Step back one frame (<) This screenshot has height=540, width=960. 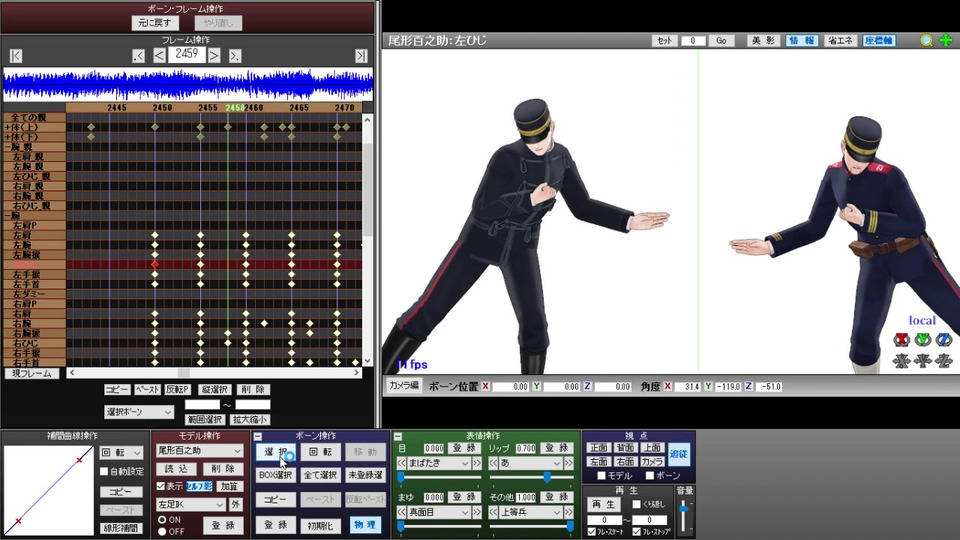coord(159,56)
